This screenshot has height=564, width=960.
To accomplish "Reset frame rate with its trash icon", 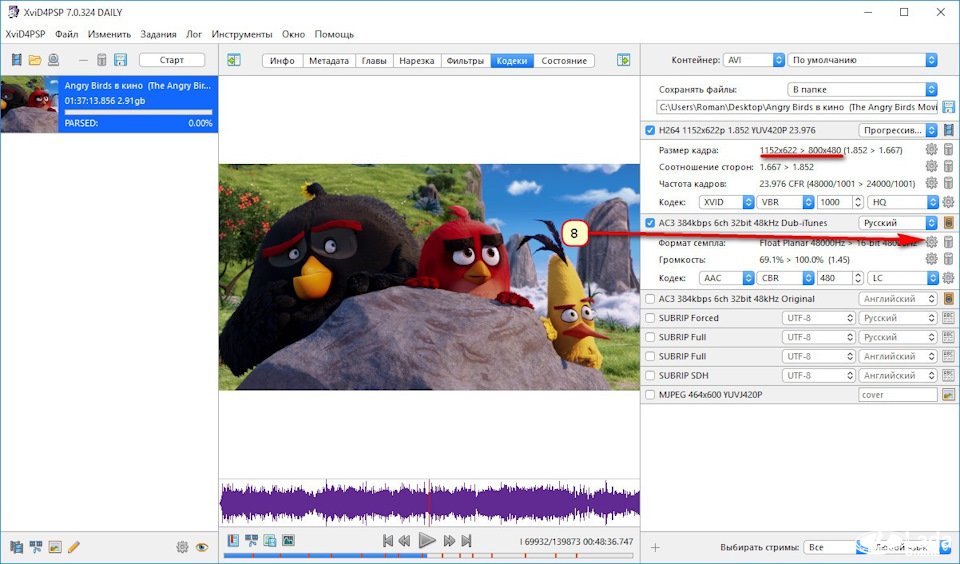I will 948,184.
